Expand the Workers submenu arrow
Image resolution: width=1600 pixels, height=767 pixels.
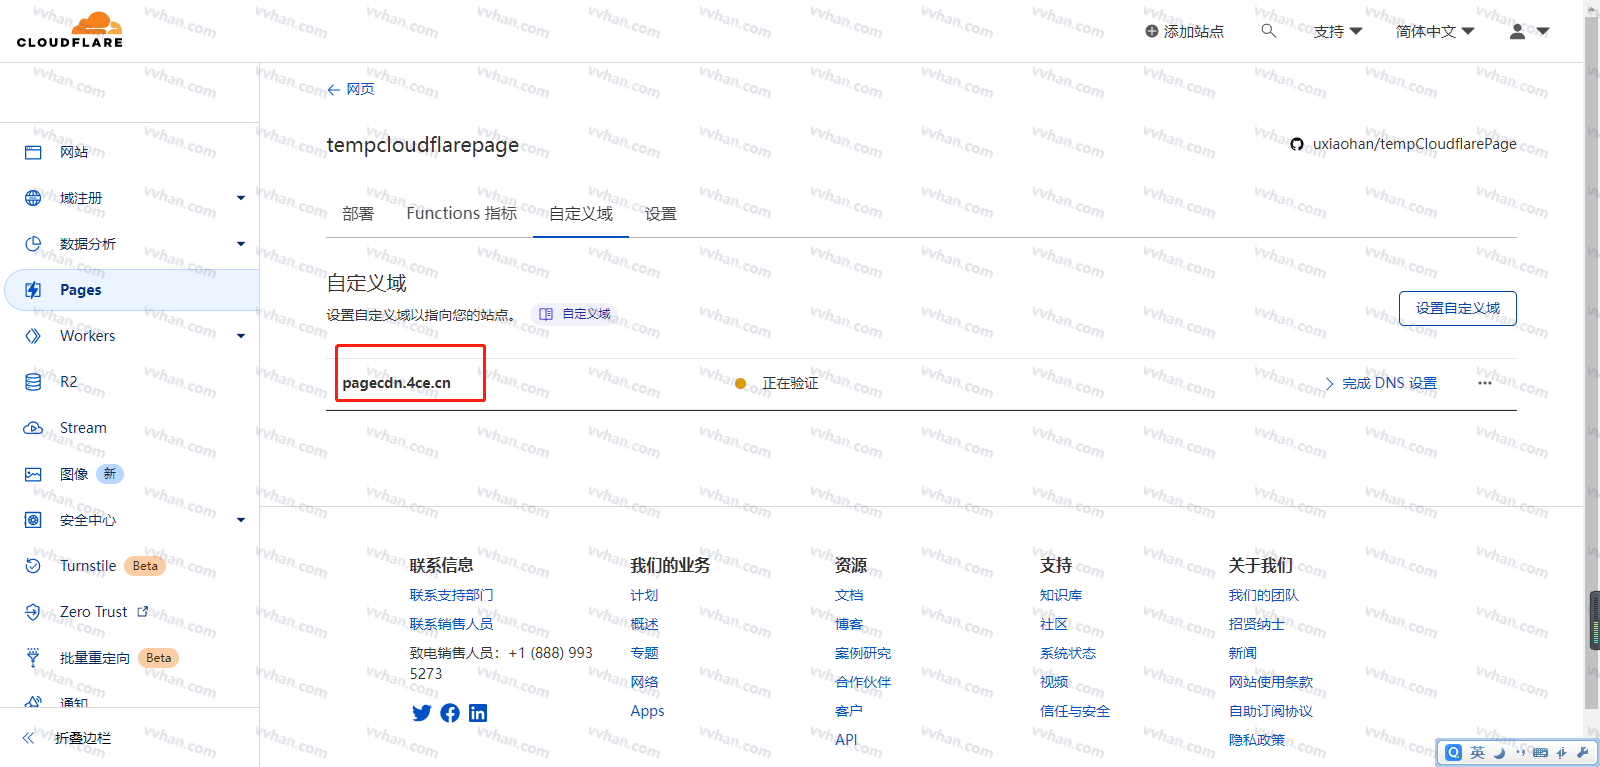point(241,336)
